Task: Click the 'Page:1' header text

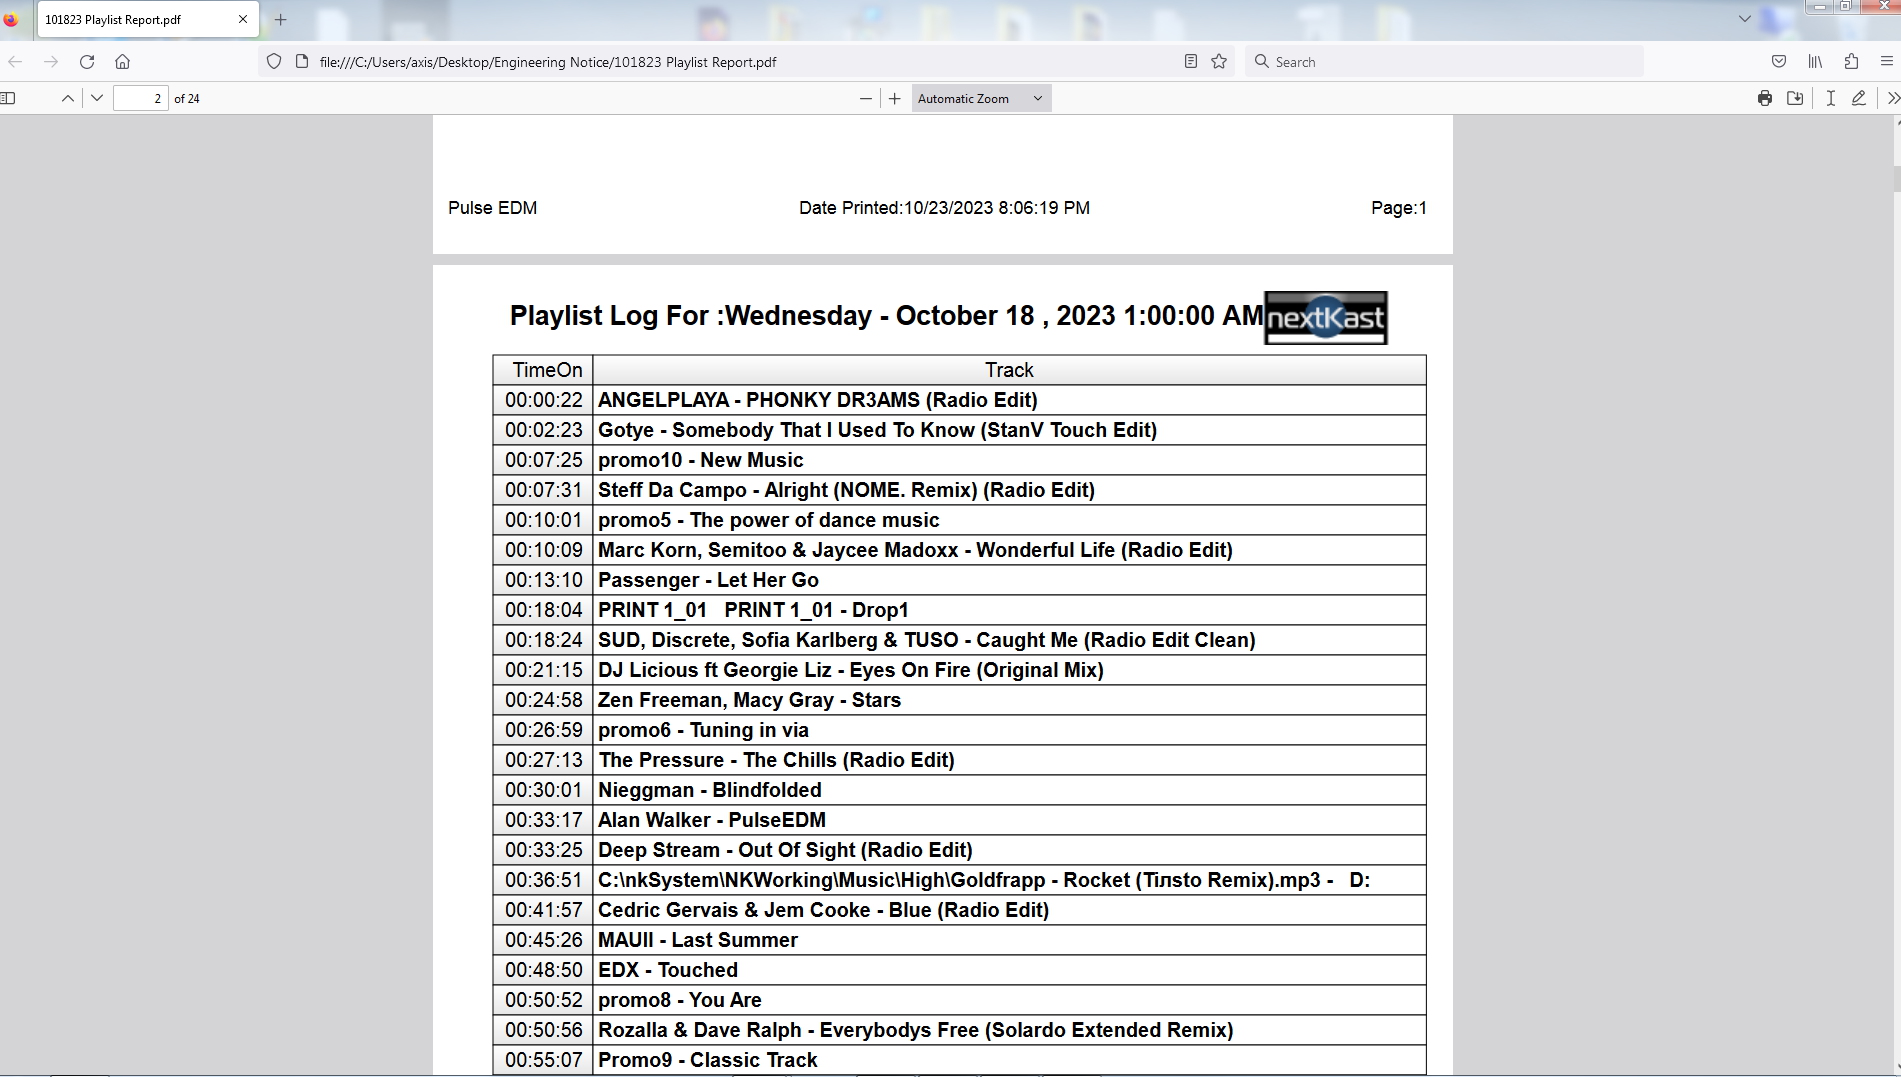Action: pyautogui.click(x=1399, y=208)
